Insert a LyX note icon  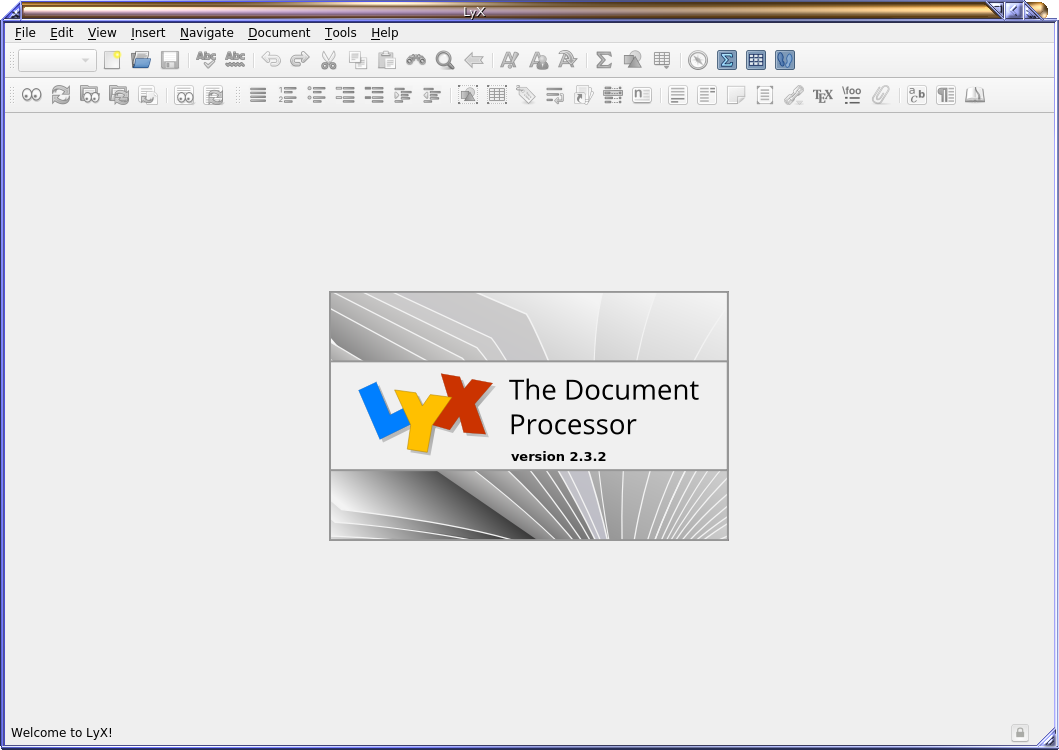pos(736,95)
